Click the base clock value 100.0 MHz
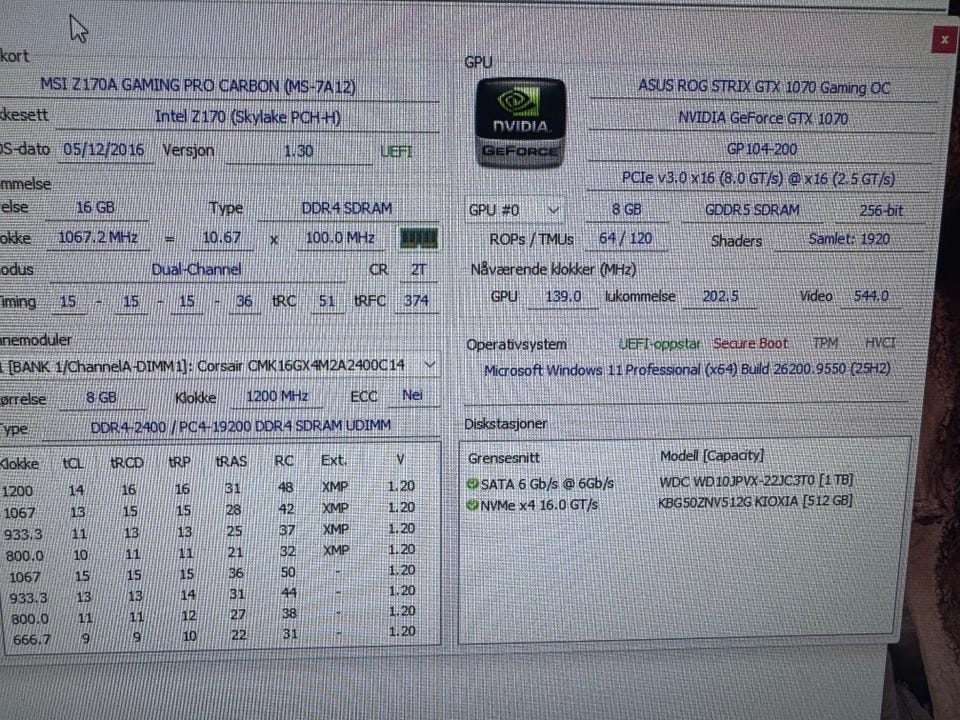Screen dimensions: 960x720 pos(340,238)
